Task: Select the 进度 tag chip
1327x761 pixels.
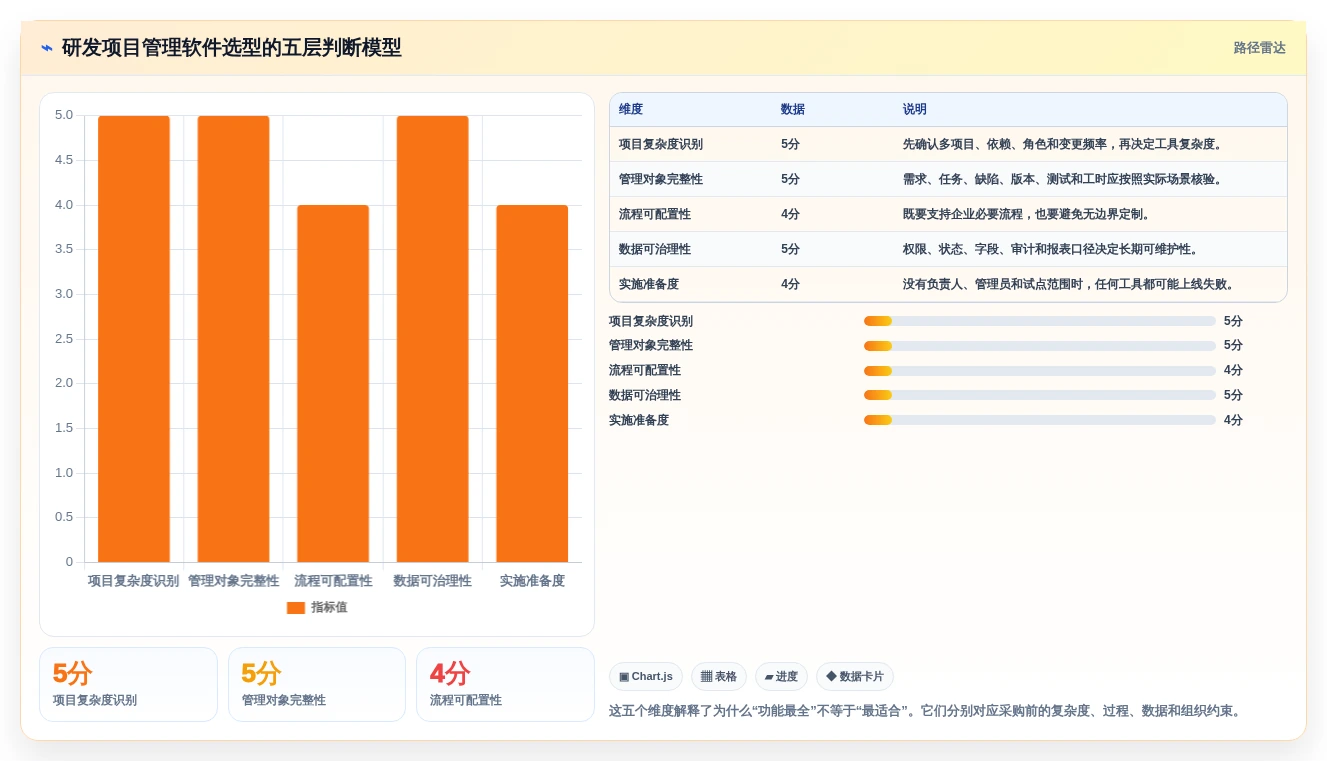Action: (781, 677)
